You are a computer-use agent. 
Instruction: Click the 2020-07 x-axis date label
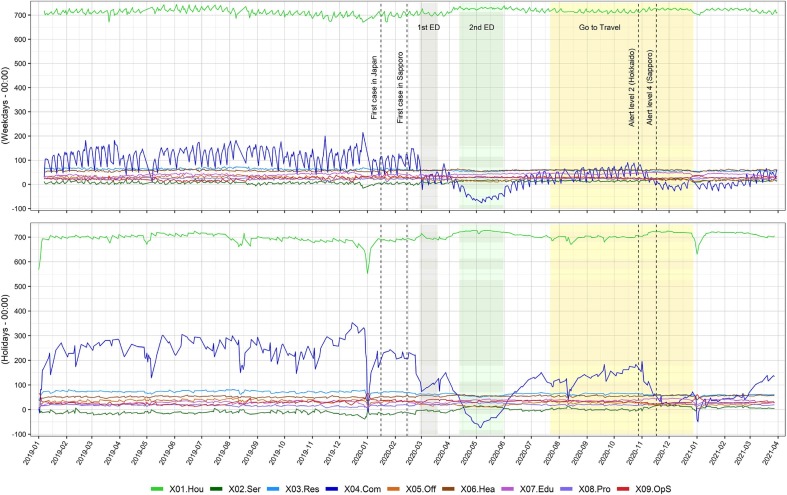pyautogui.click(x=522, y=455)
